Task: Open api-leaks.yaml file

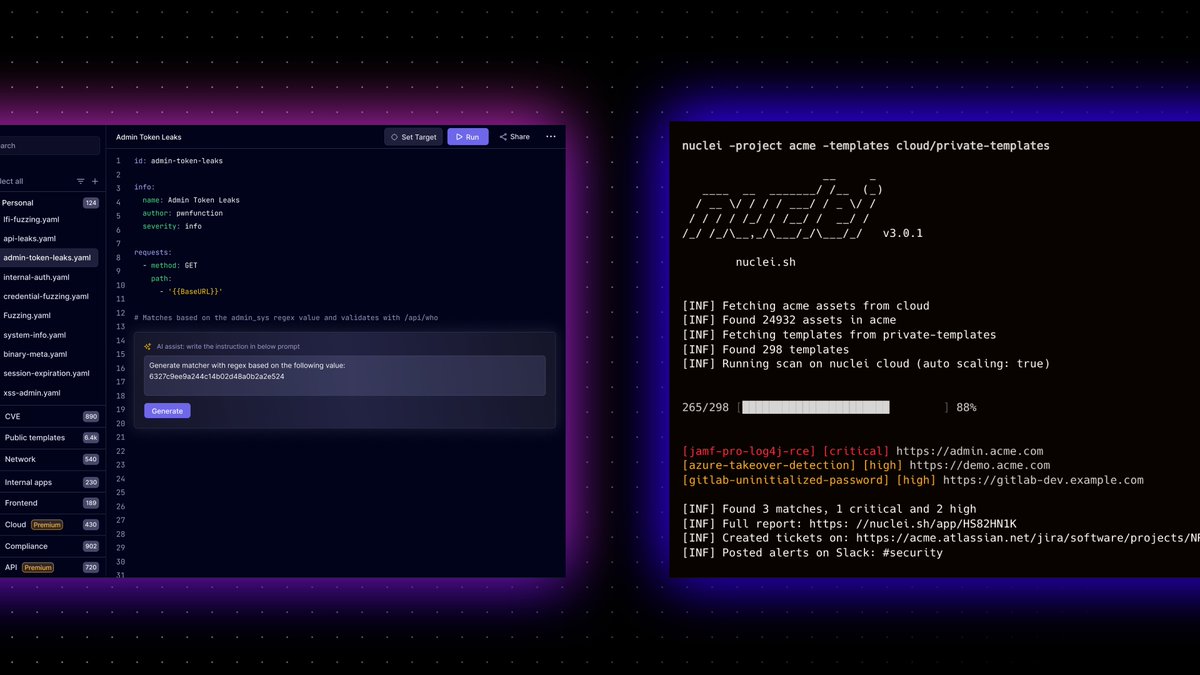Action: point(30,239)
